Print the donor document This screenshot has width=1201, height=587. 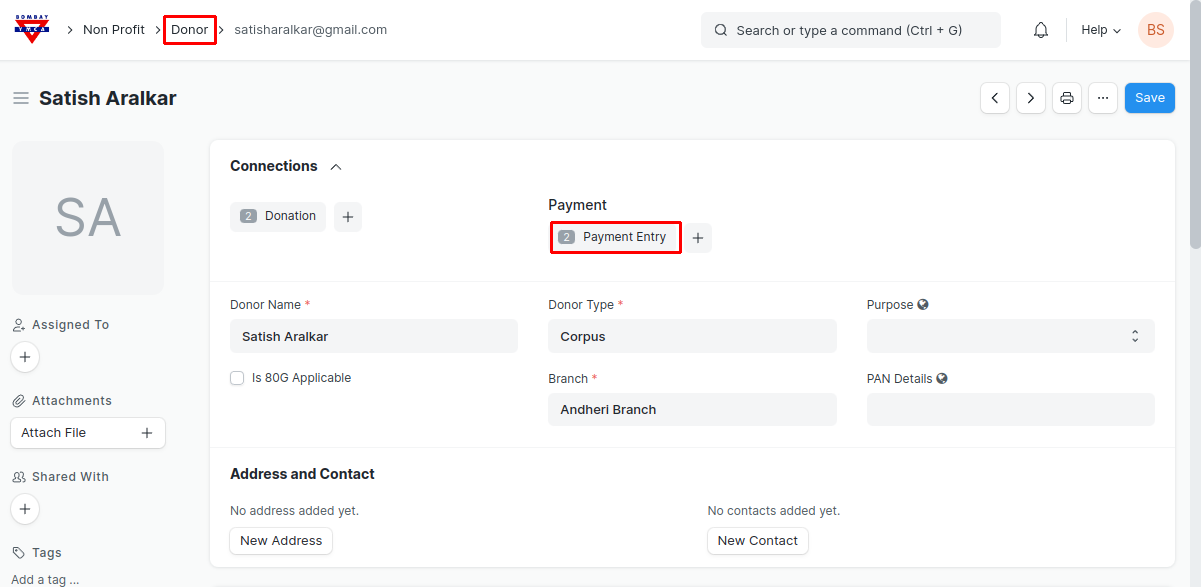point(1067,98)
